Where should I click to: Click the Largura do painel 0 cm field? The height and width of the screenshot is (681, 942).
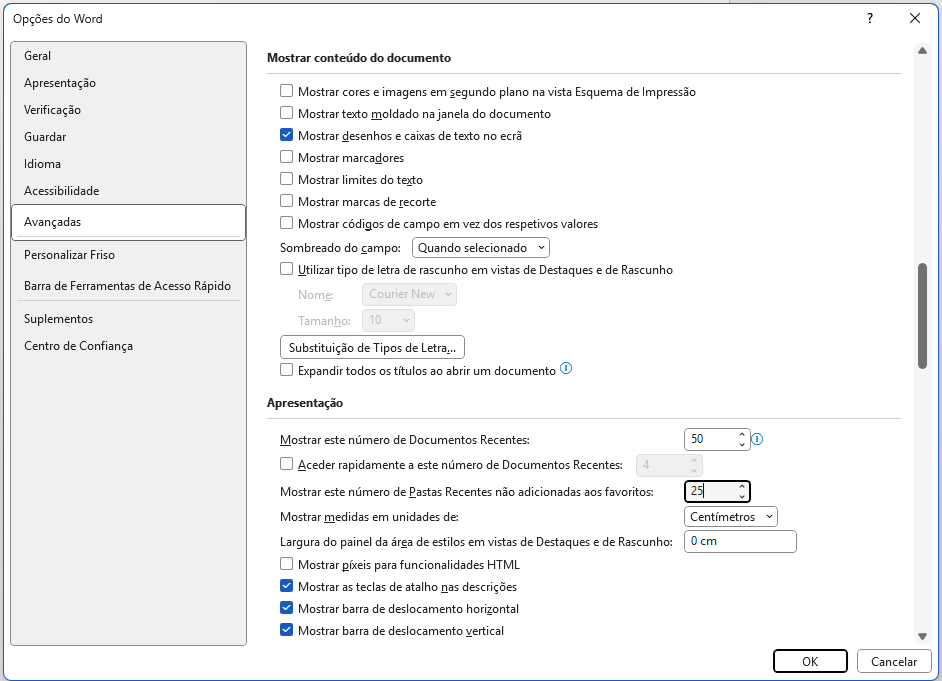pyautogui.click(x=740, y=541)
